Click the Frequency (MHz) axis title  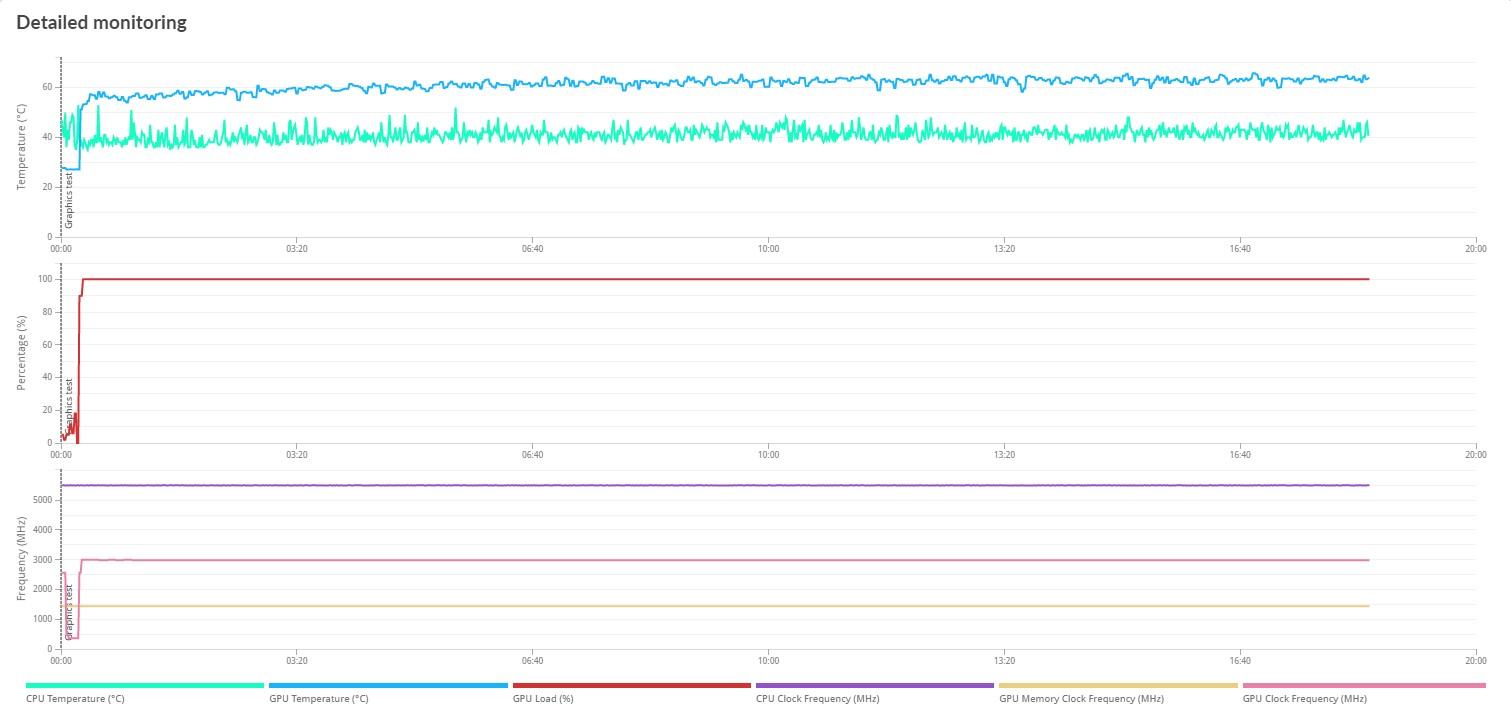(x=22, y=559)
